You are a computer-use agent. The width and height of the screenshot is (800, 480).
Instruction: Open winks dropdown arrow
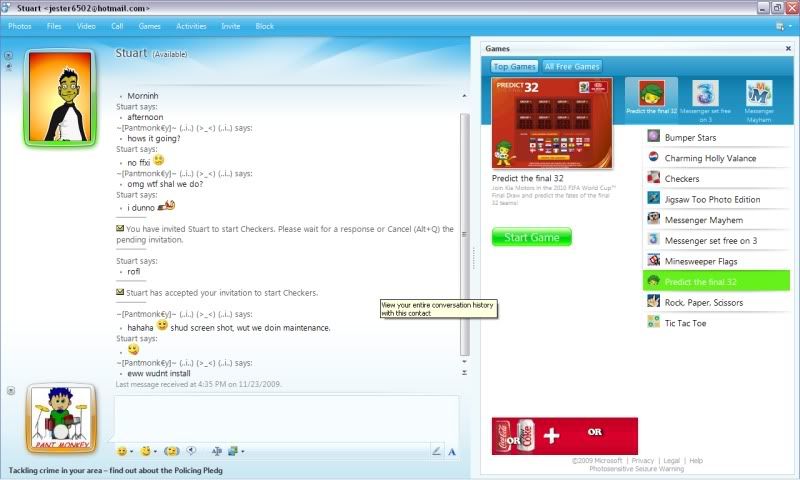coord(155,451)
